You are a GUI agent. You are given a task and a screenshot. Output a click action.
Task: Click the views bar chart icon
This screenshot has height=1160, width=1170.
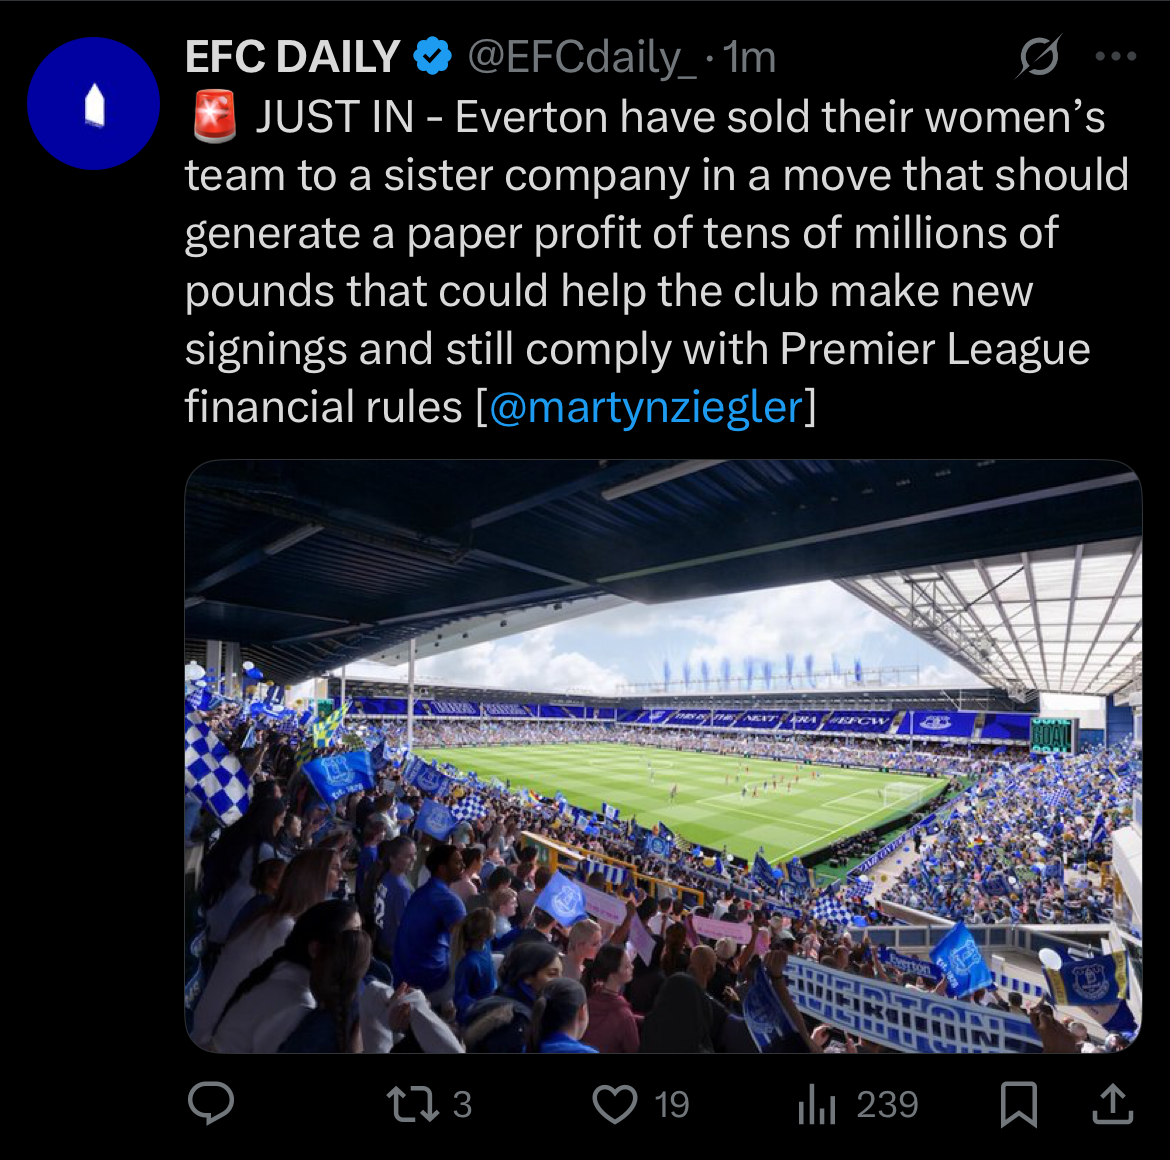[x=816, y=1105]
